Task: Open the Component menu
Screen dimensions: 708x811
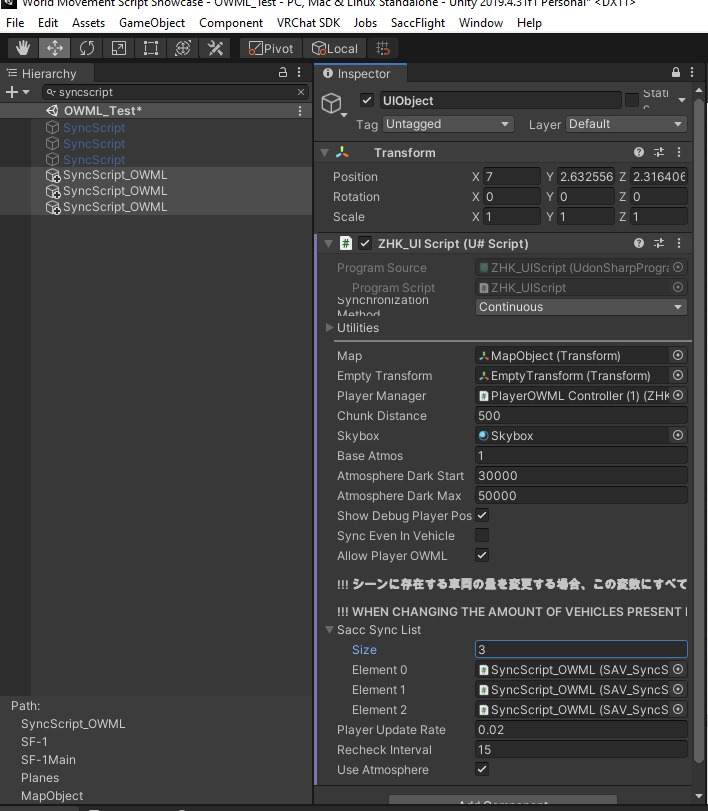Action: click(231, 23)
